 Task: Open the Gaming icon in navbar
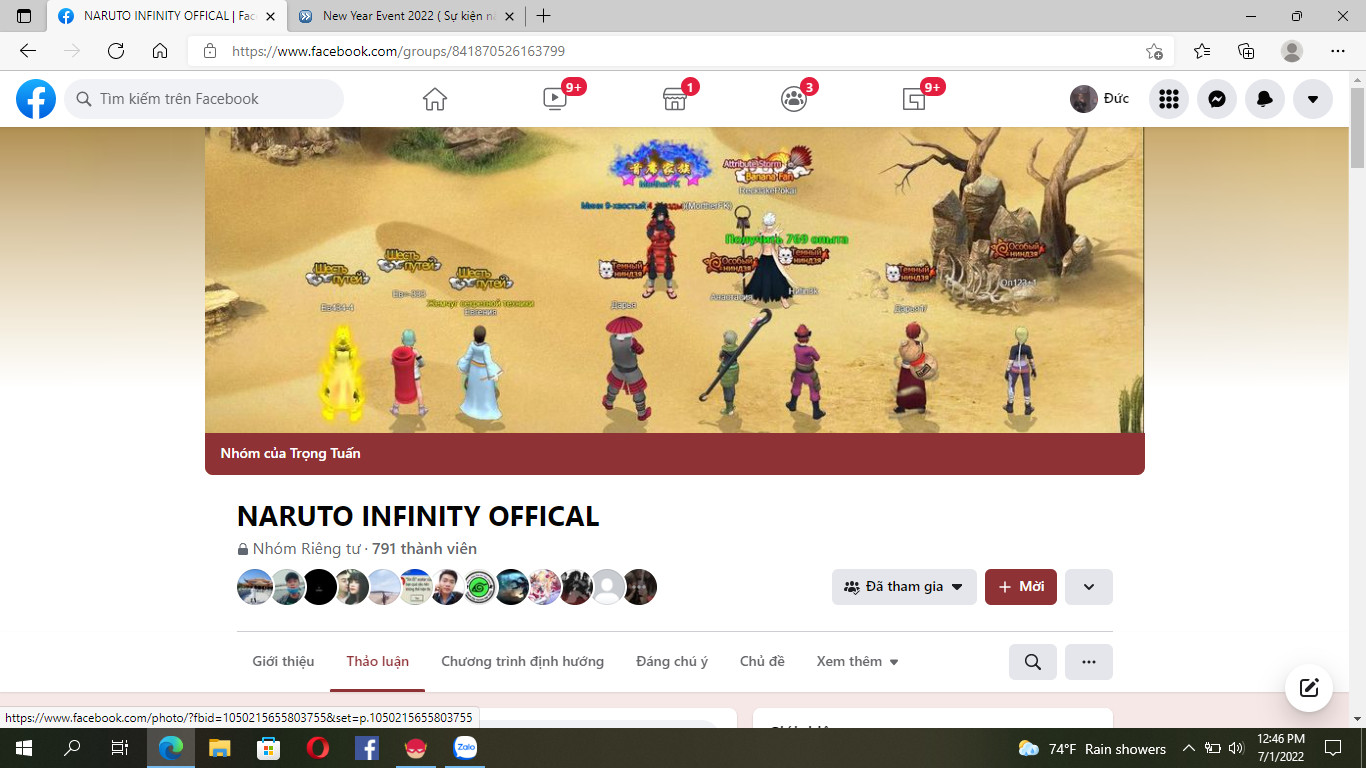point(914,99)
